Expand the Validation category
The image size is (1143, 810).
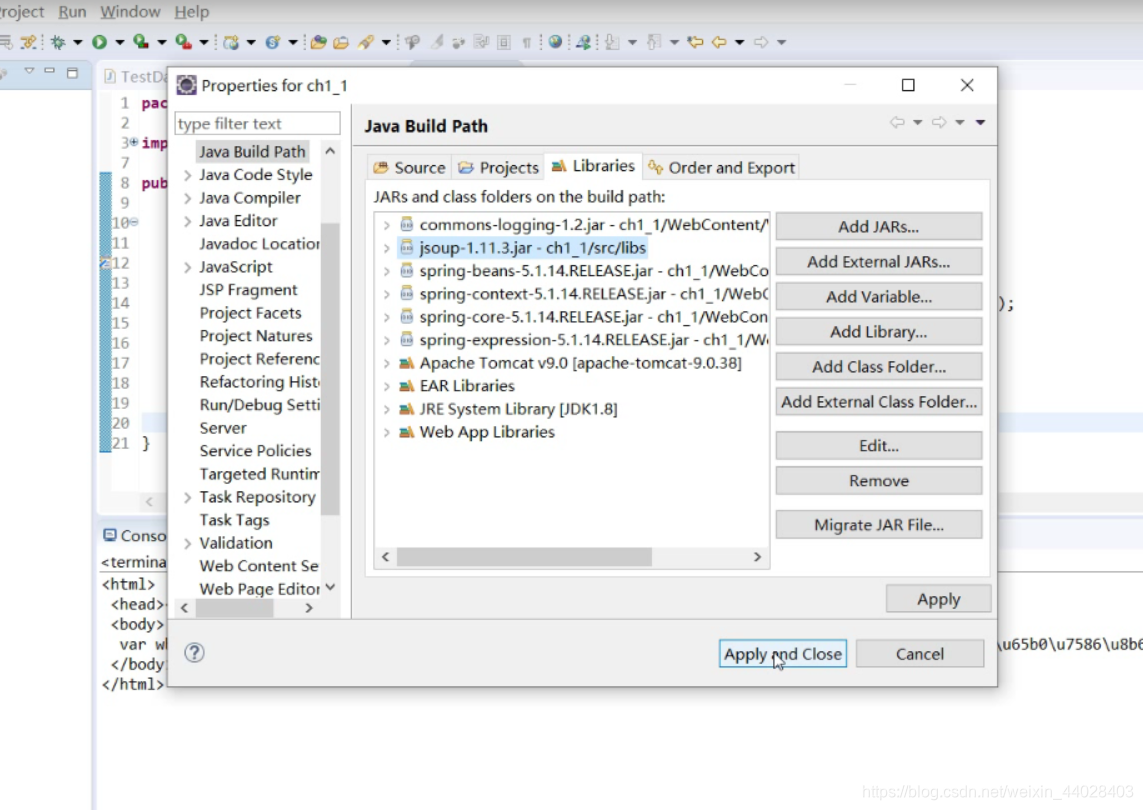[x=187, y=543]
